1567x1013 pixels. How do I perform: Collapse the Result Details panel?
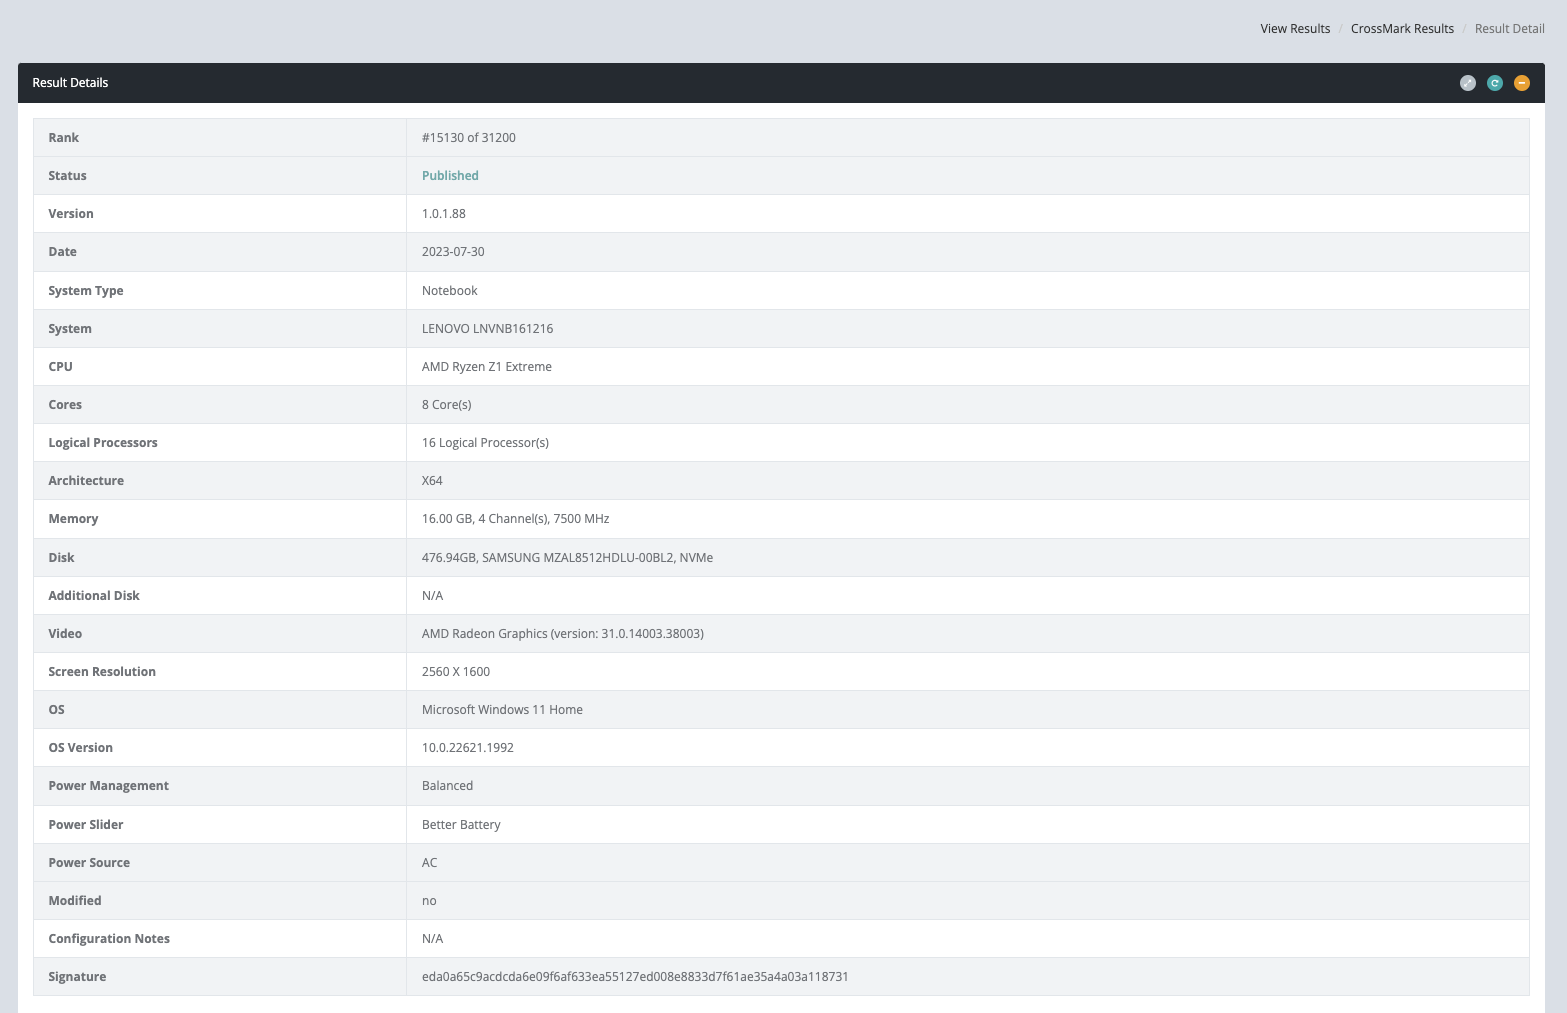tap(1521, 83)
